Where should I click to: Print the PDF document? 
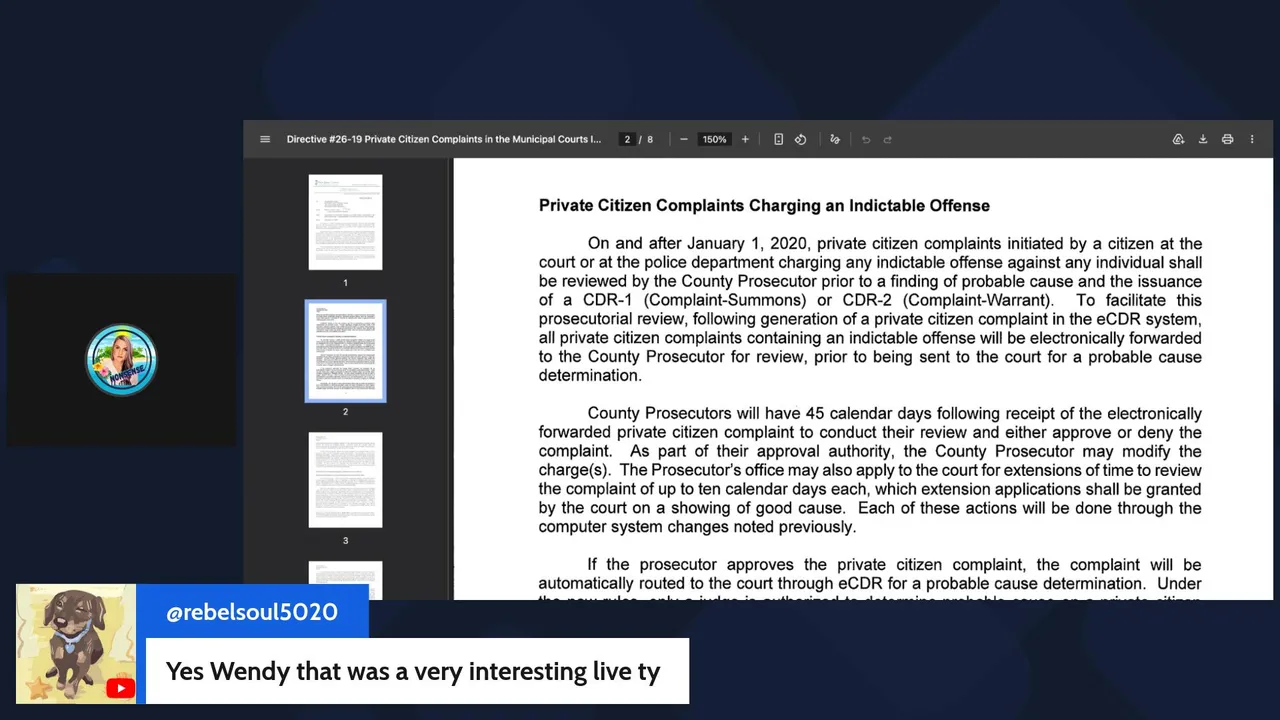click(1227, 139)
